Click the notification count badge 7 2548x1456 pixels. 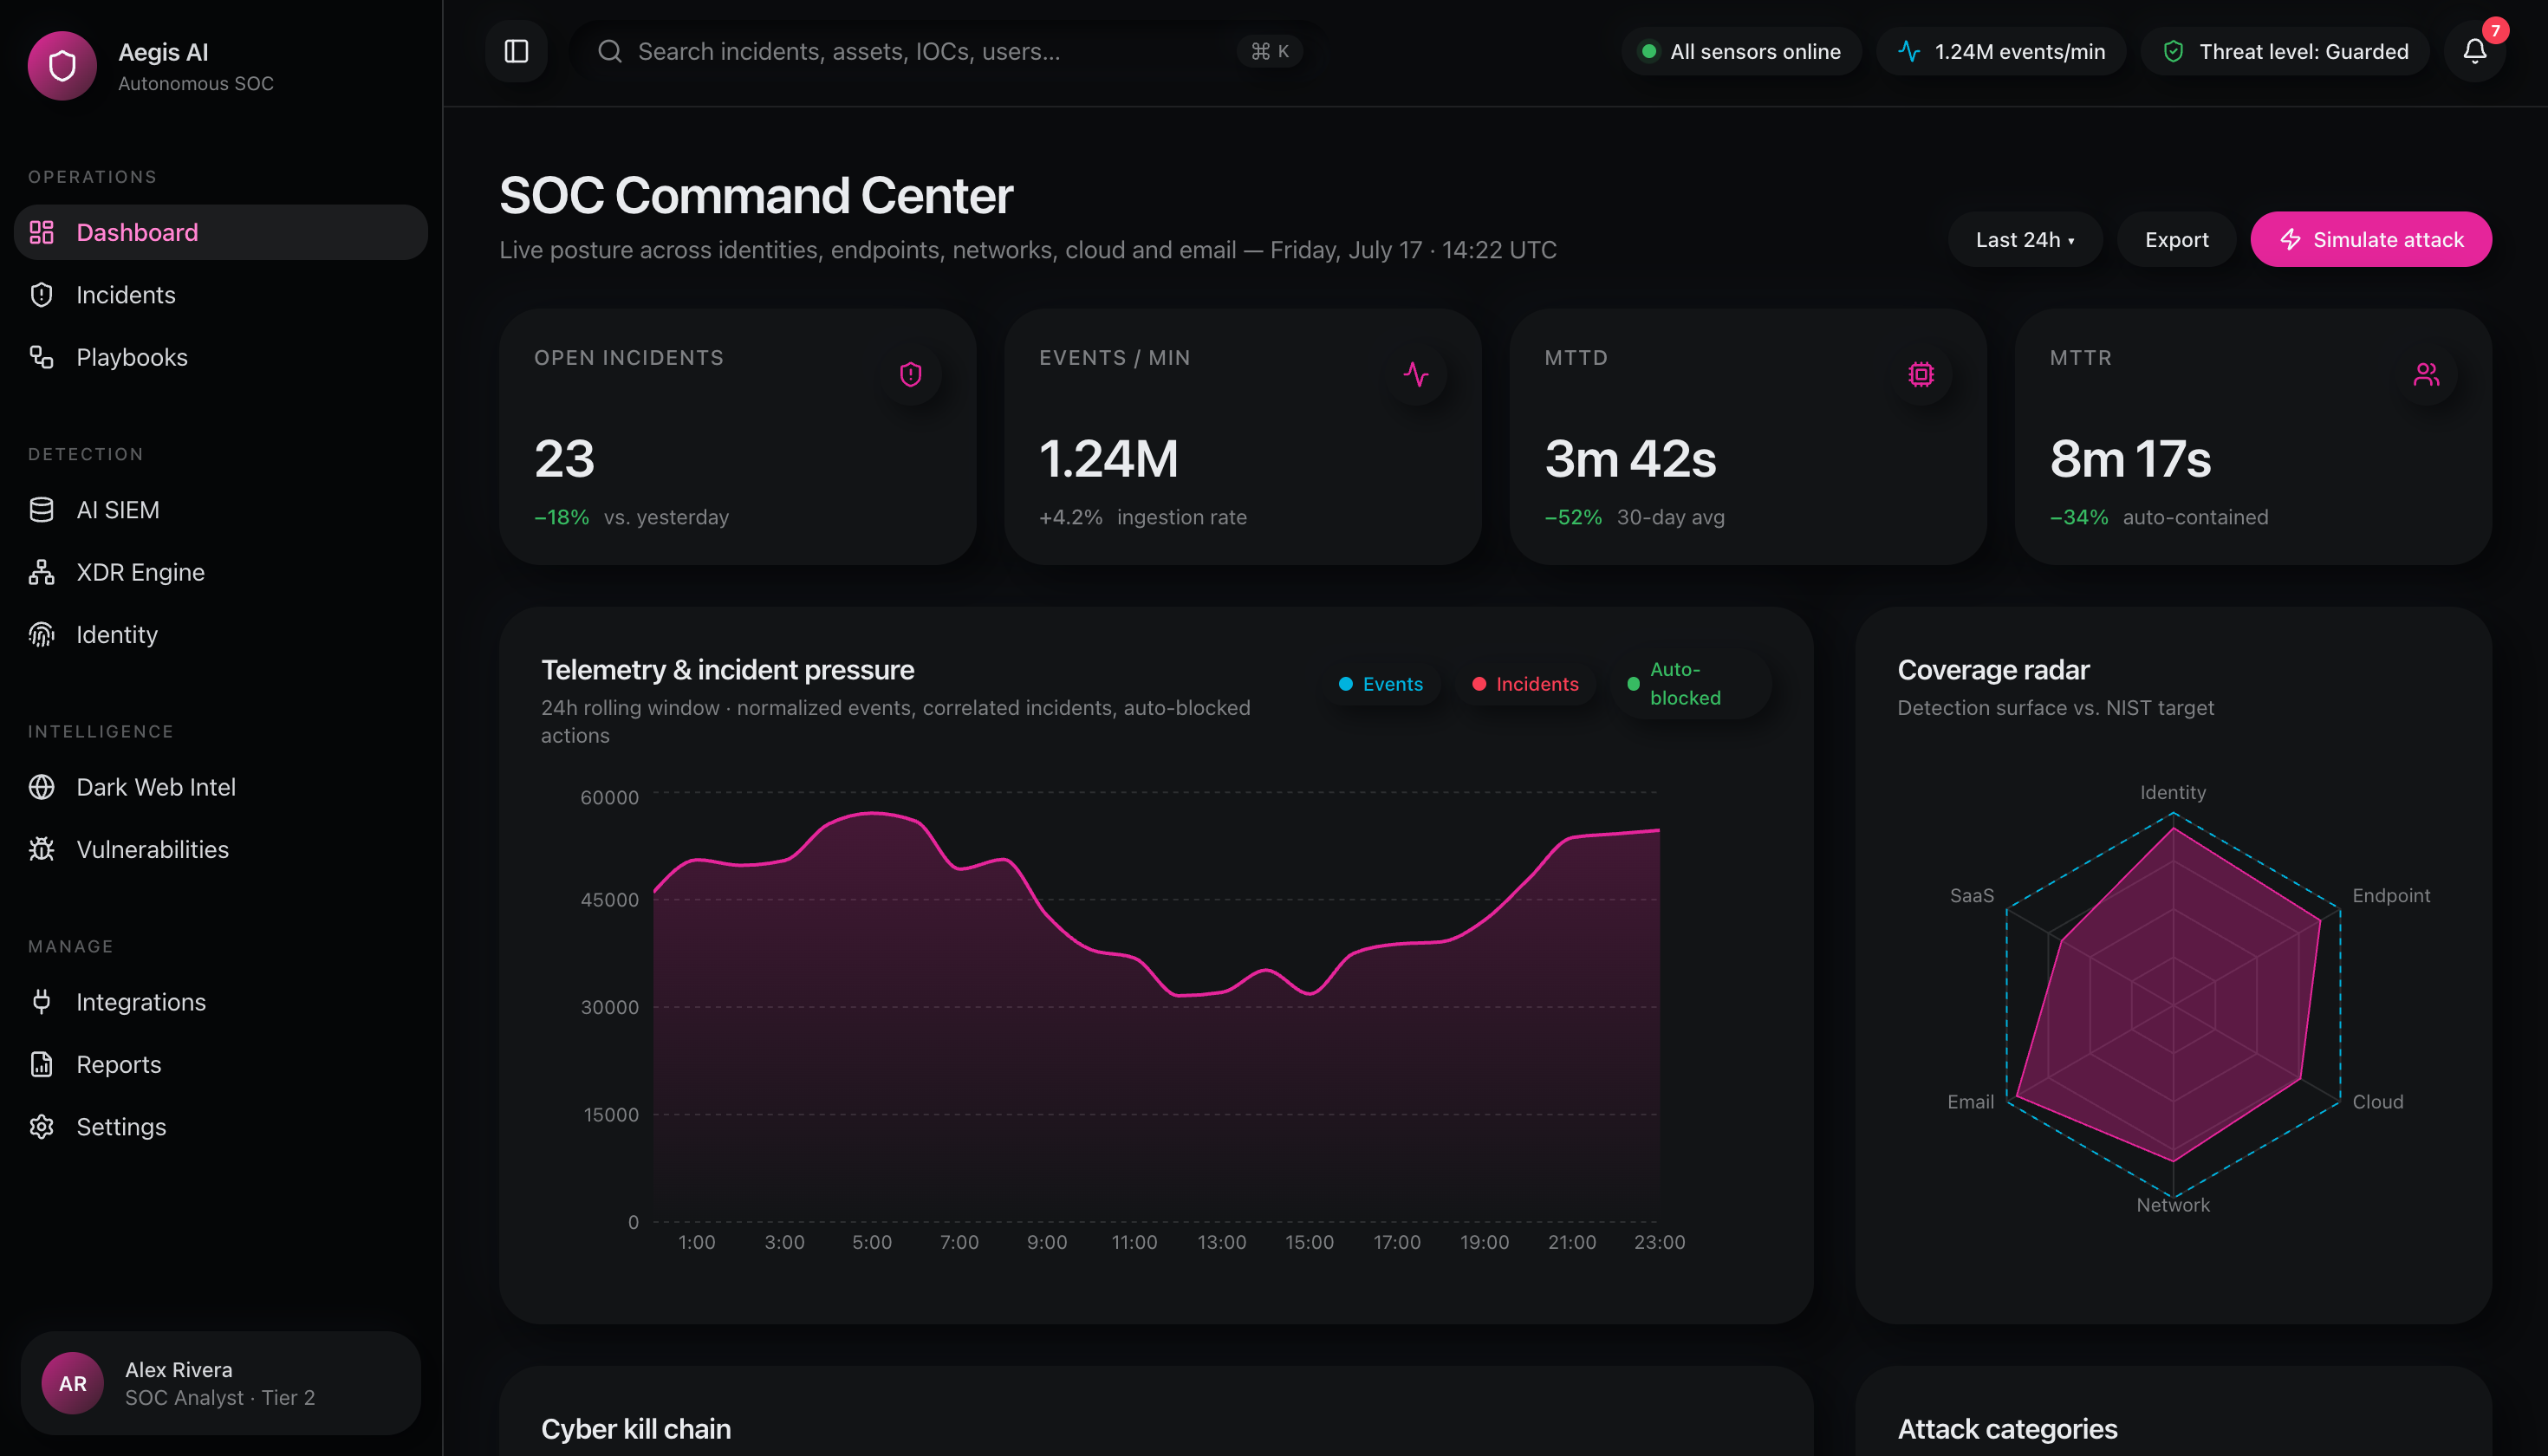[x=2494, y=30]
